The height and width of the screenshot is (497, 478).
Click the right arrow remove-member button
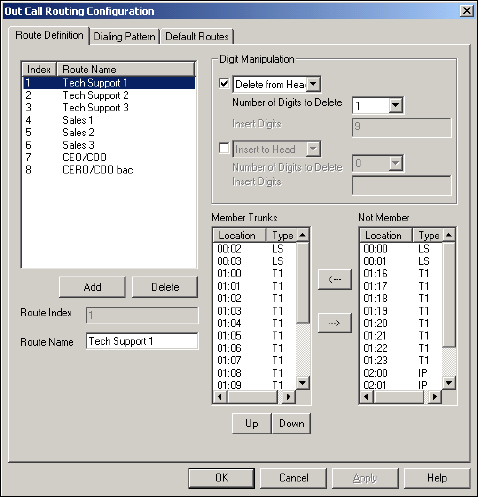(x=335, y=323)
